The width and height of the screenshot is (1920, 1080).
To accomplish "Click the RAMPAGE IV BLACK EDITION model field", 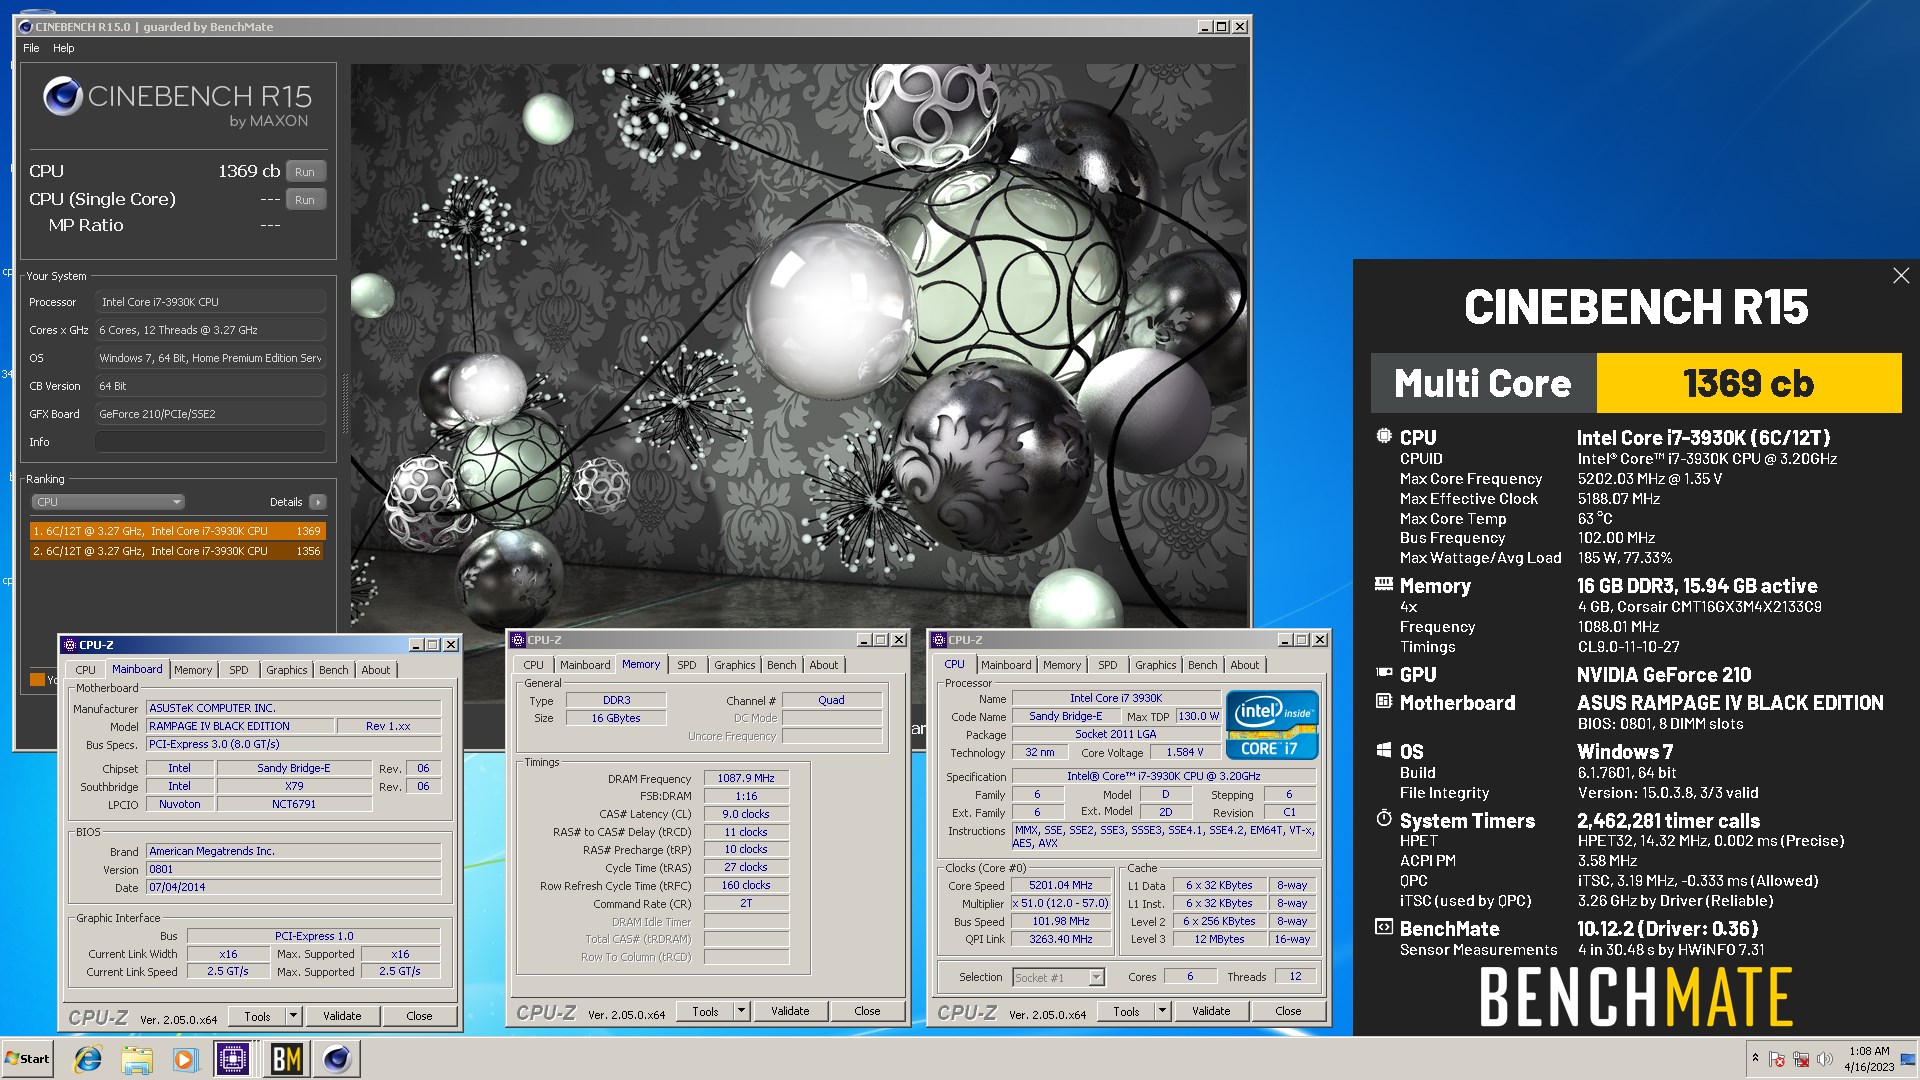I will coord(239,726).
